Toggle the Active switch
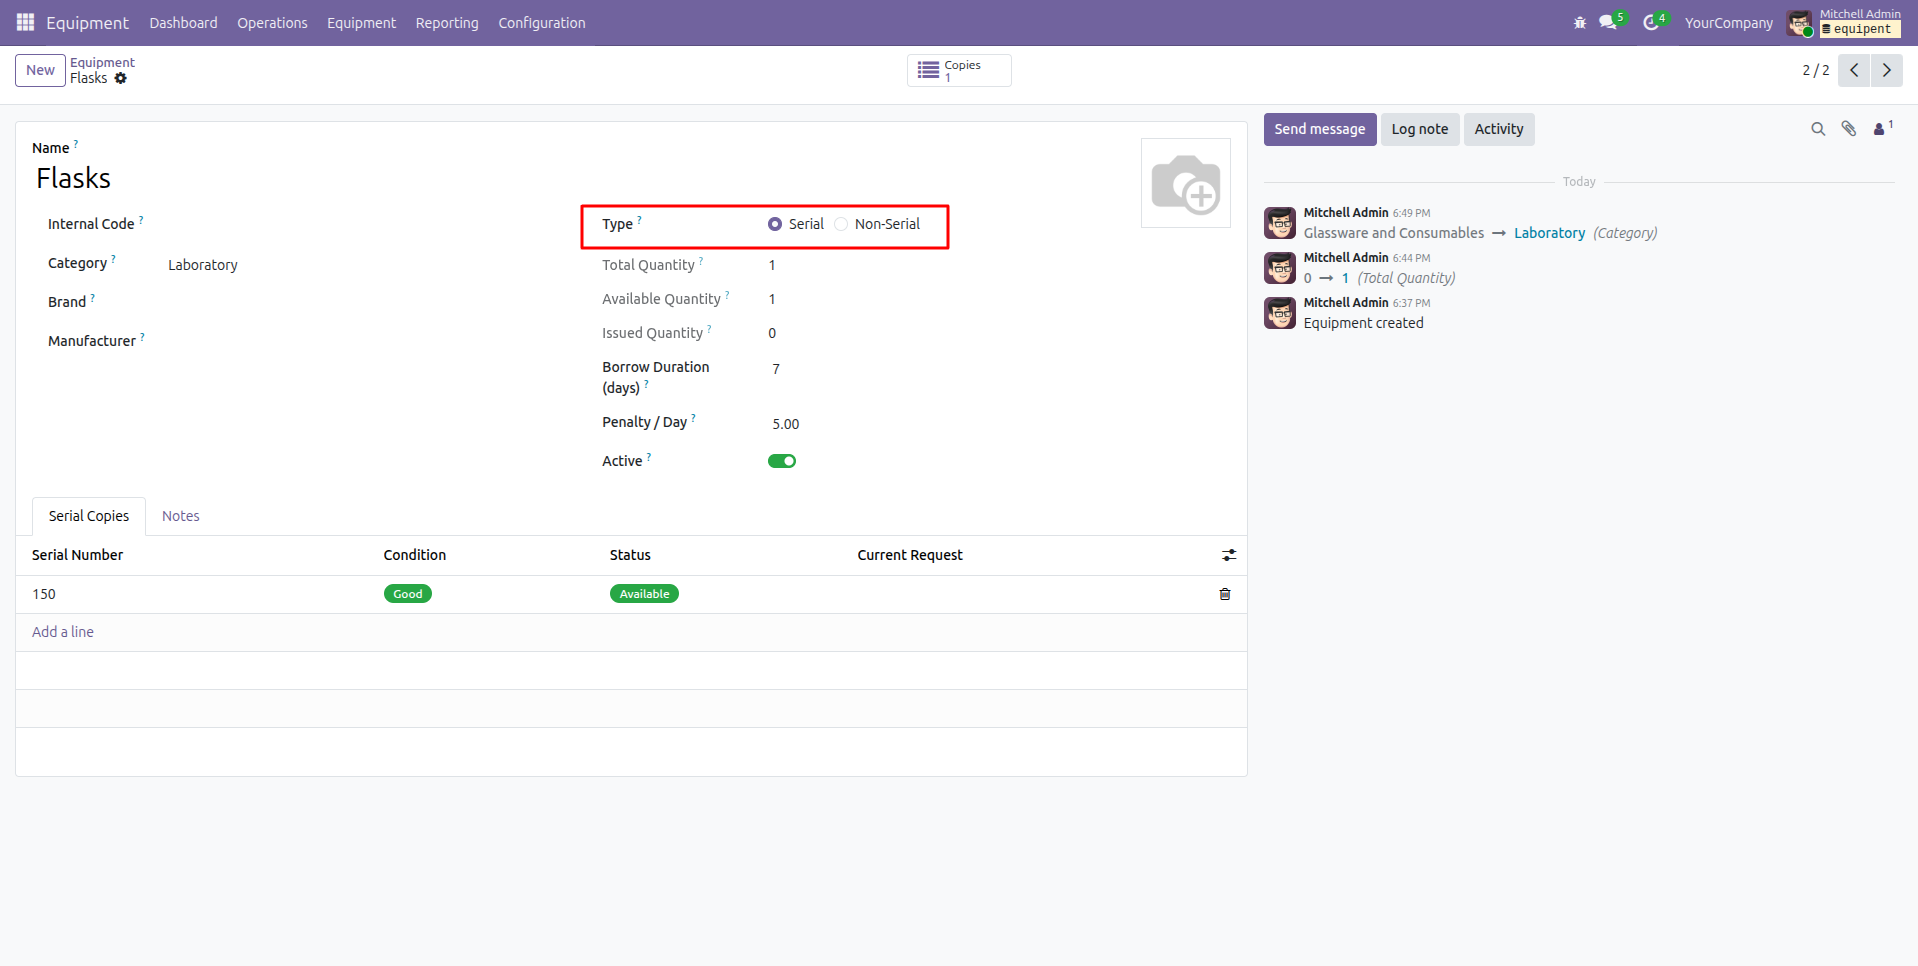Screen dimensions: 1918x966 (782, 461)
